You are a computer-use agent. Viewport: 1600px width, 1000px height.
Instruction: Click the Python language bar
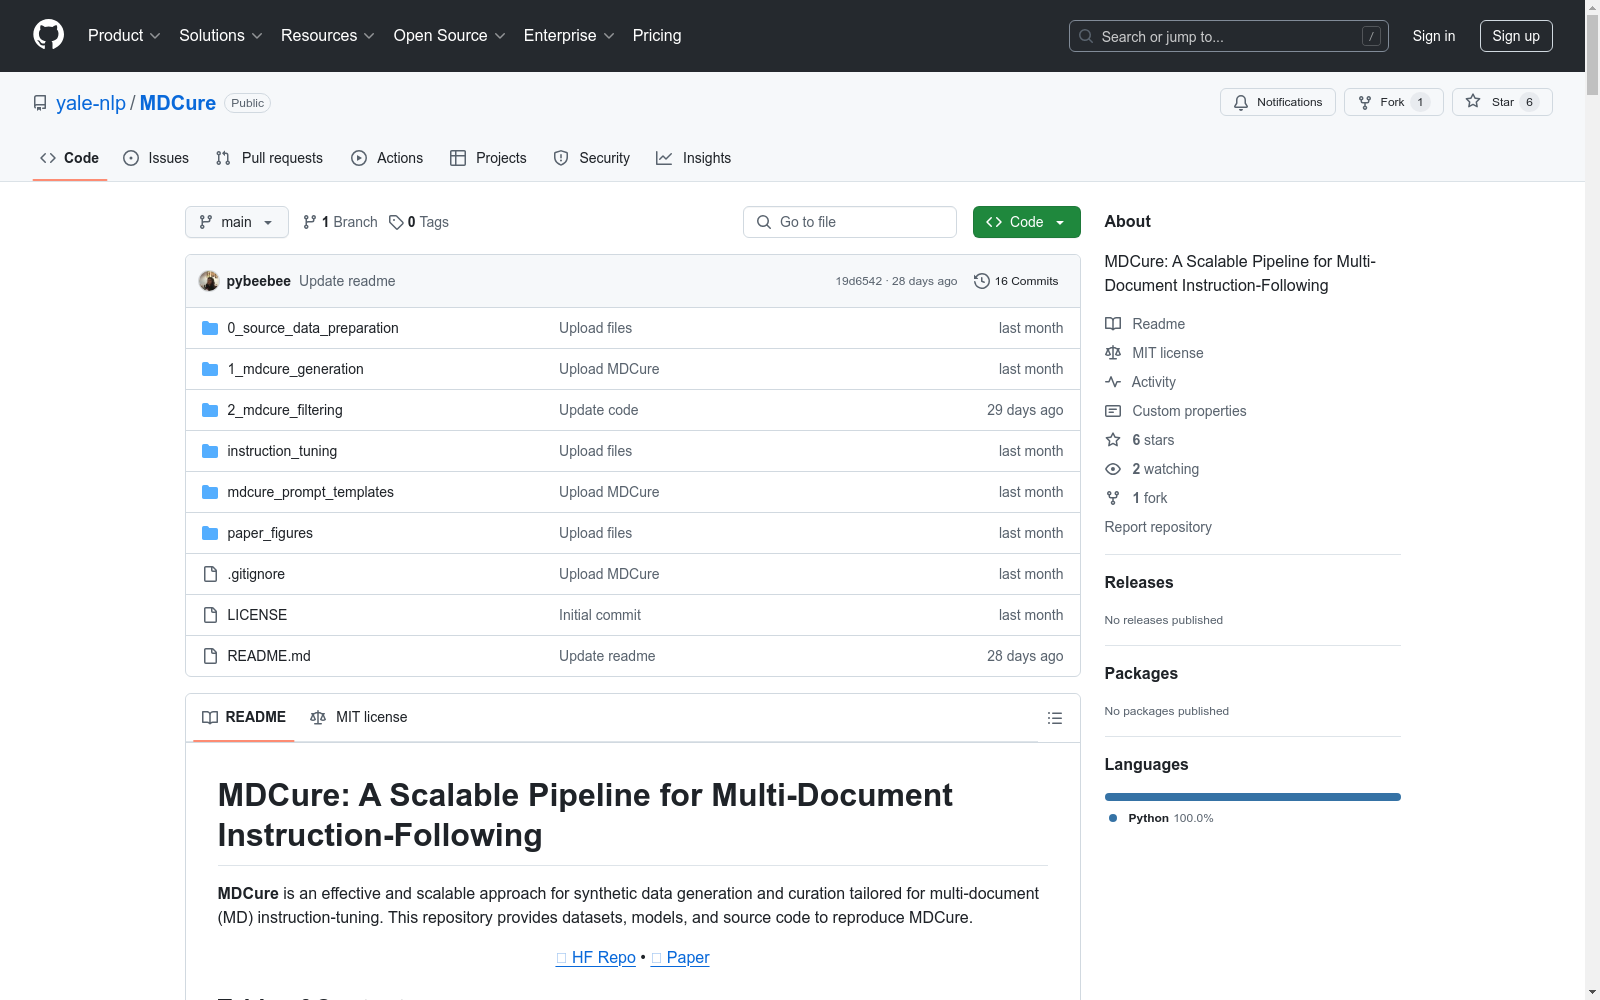1253,797
